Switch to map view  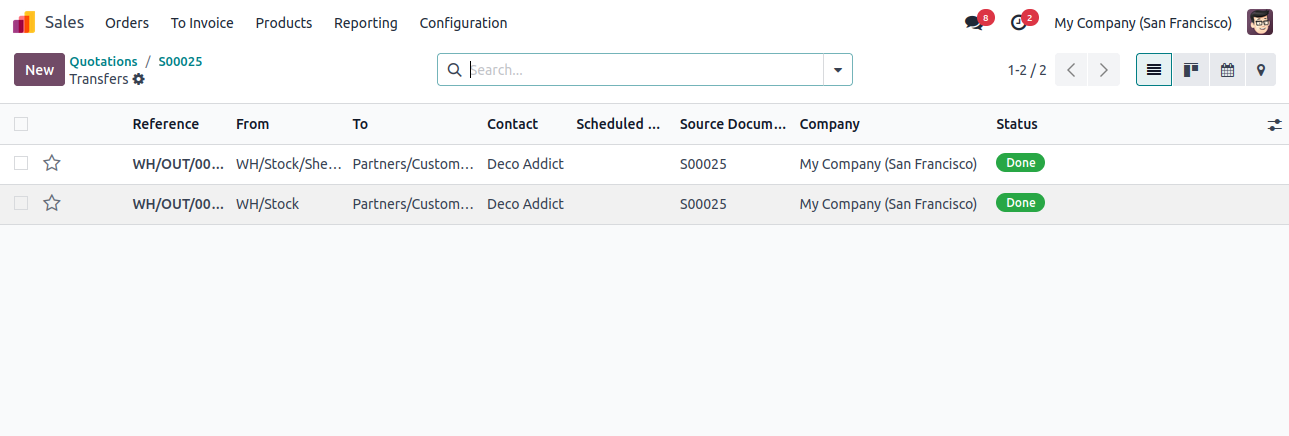tap(1261, 70)
